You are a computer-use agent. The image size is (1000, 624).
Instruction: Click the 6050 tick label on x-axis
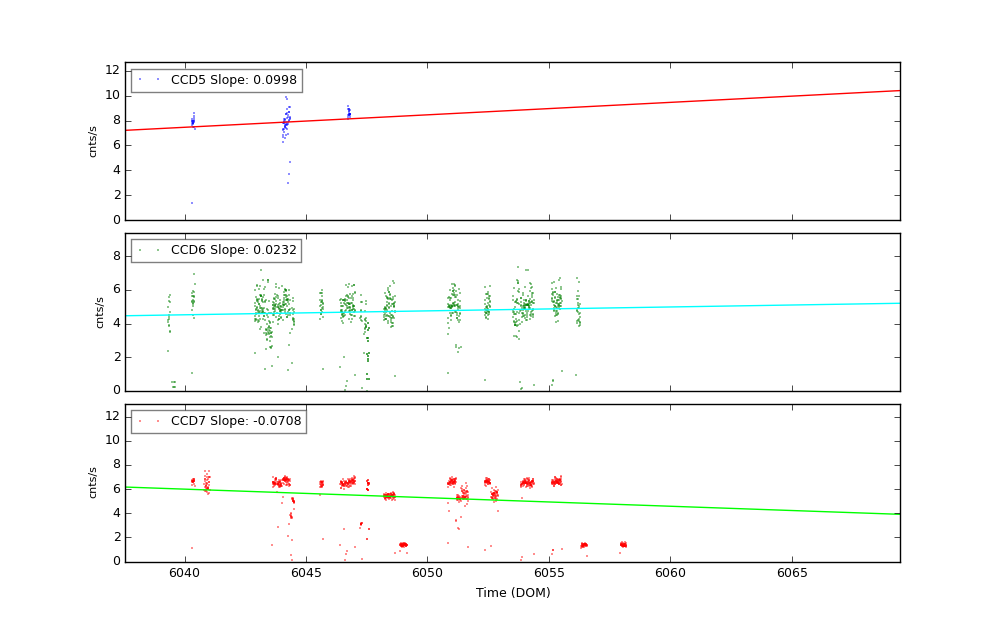pos(427,573)
